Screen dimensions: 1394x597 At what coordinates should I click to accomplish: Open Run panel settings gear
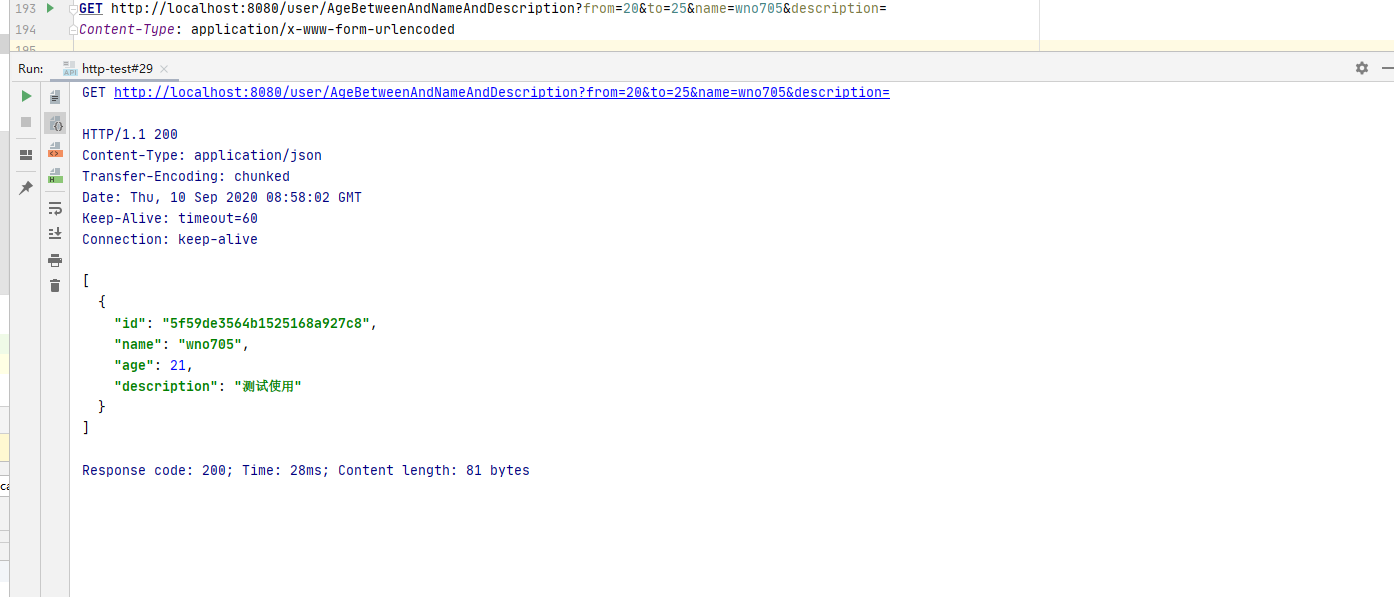[x=1361, y=68]
